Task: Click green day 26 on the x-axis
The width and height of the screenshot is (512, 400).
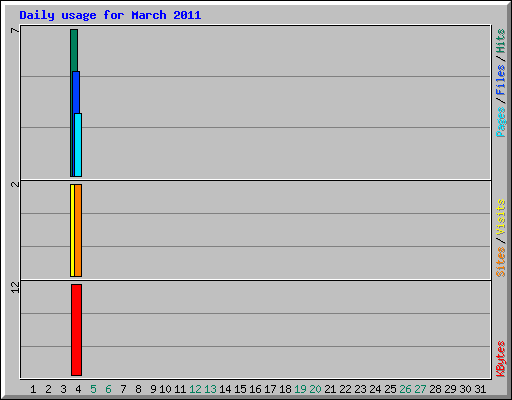Action: [405, 389]
